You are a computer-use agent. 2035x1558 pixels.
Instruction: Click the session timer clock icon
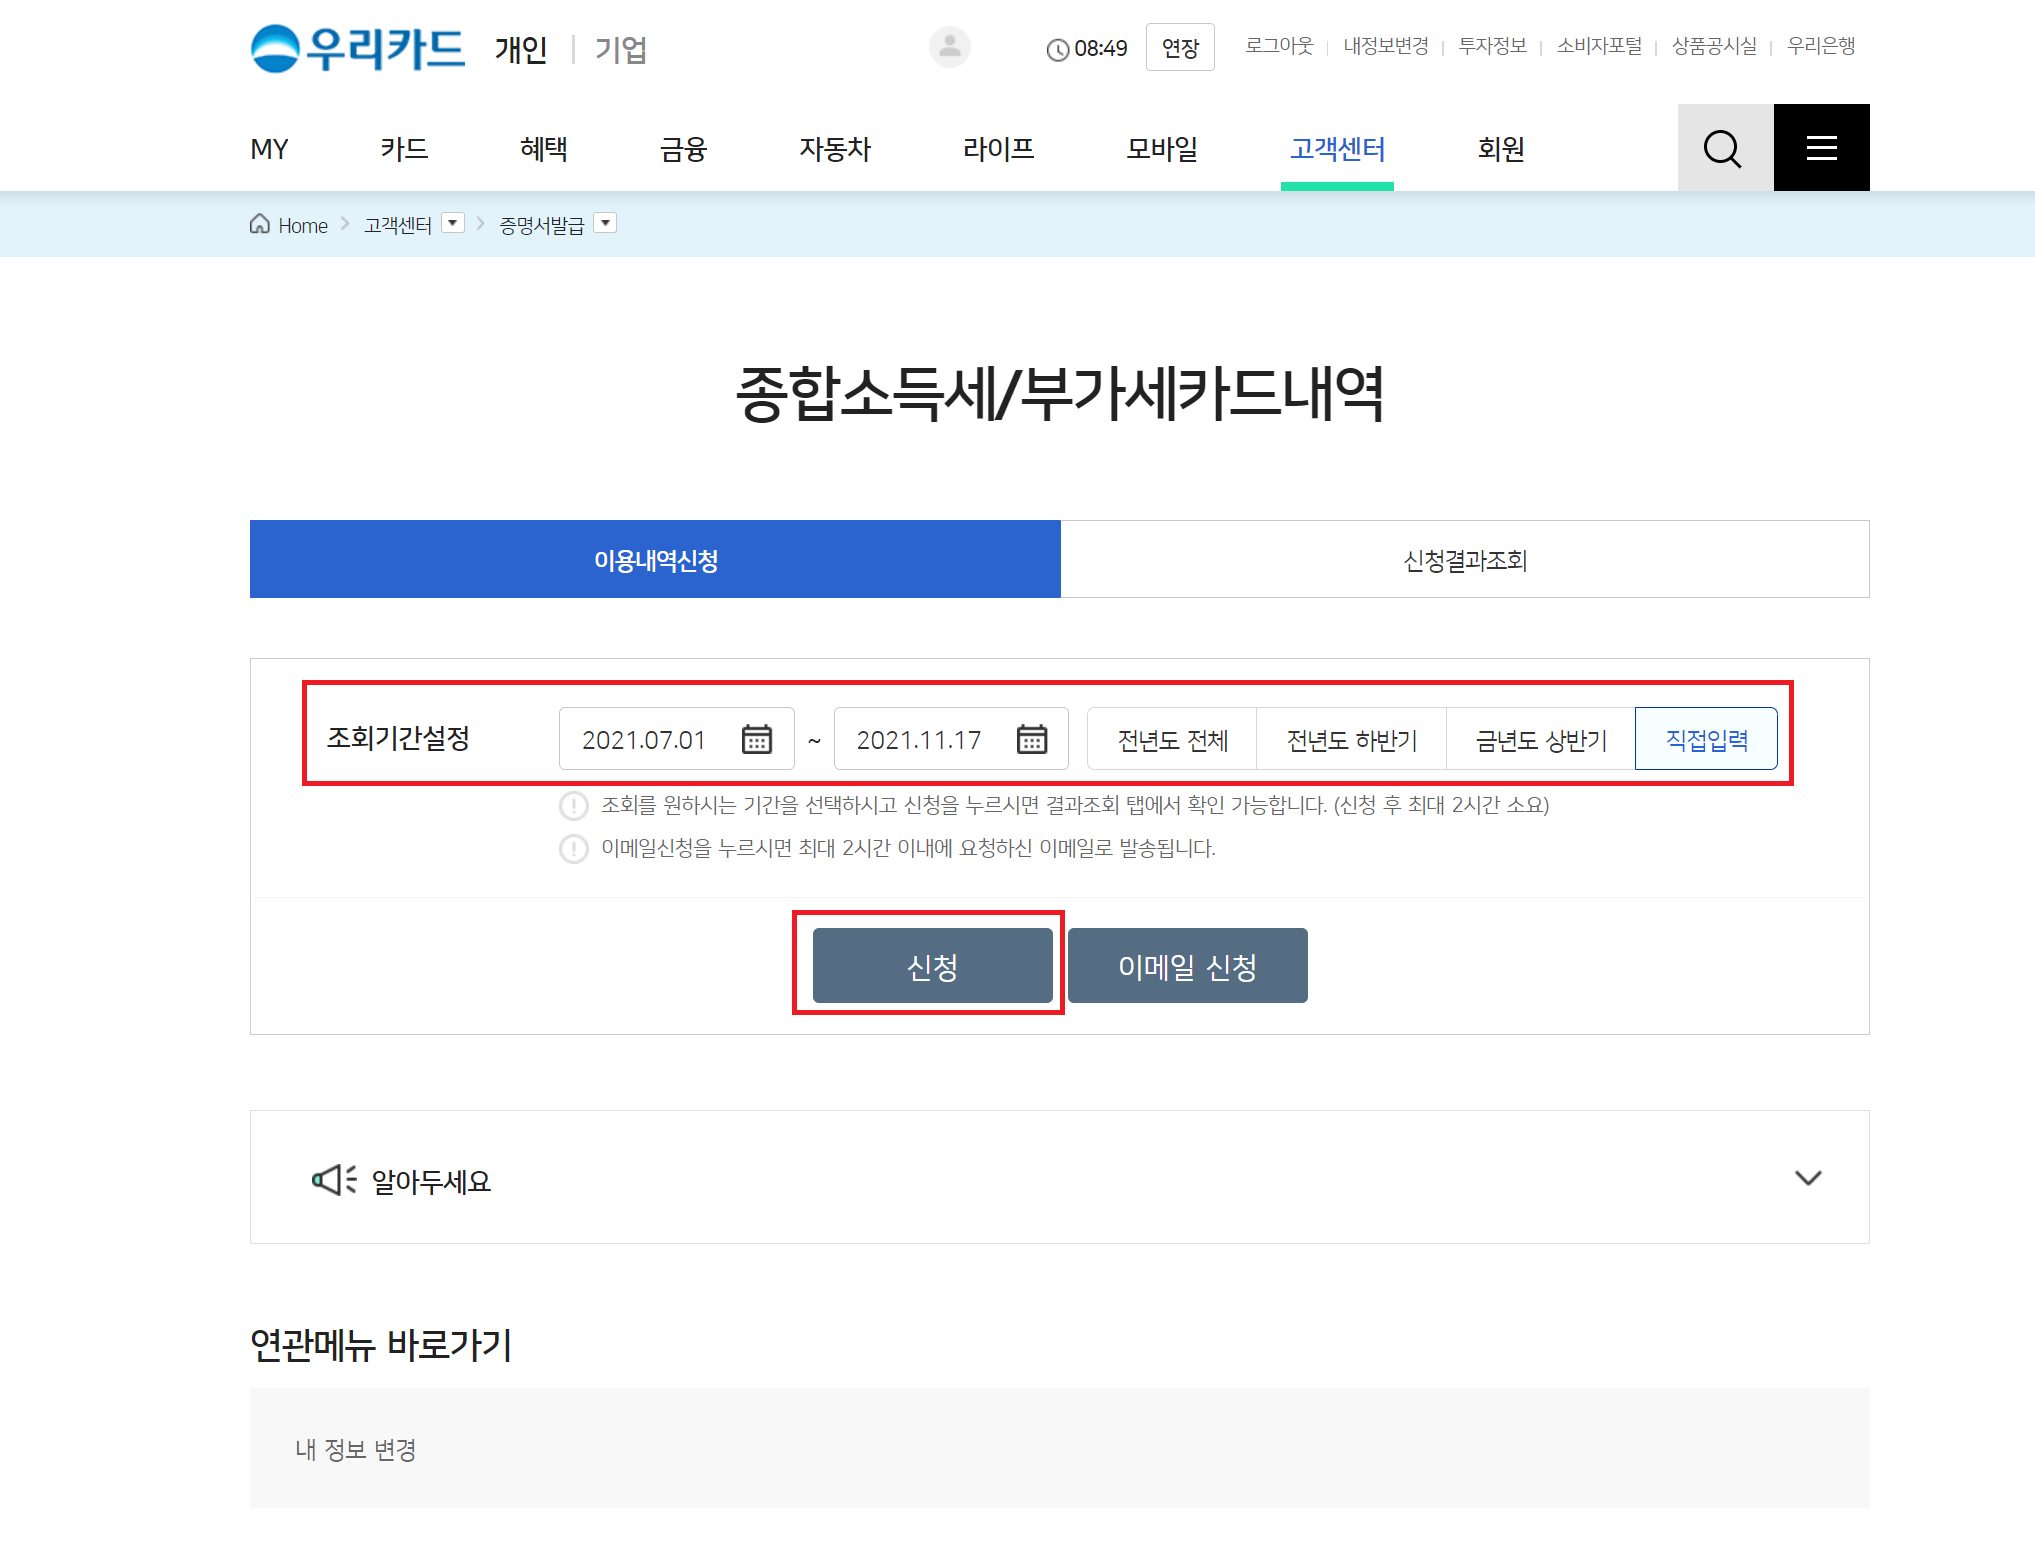click(x=1057, y=49)
